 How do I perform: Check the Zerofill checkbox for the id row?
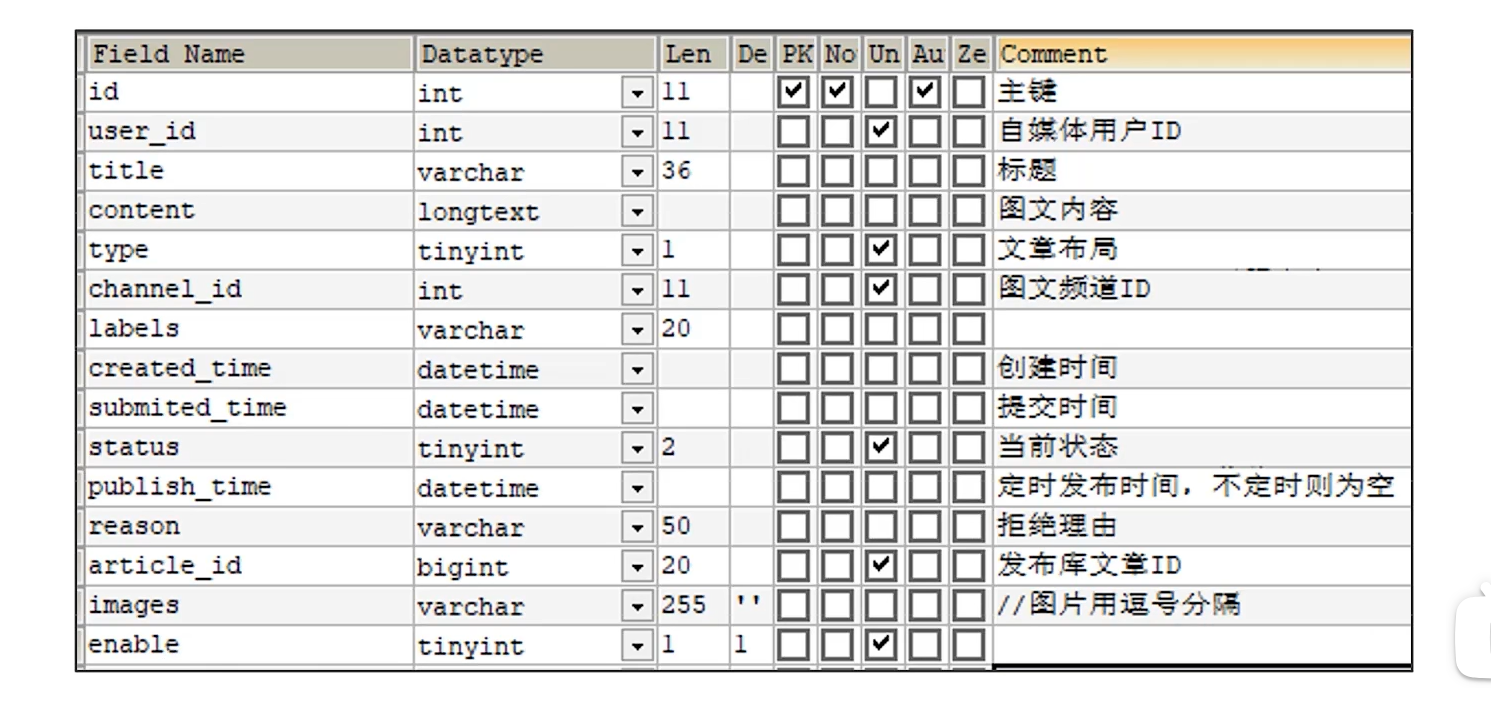pos(968,92)
